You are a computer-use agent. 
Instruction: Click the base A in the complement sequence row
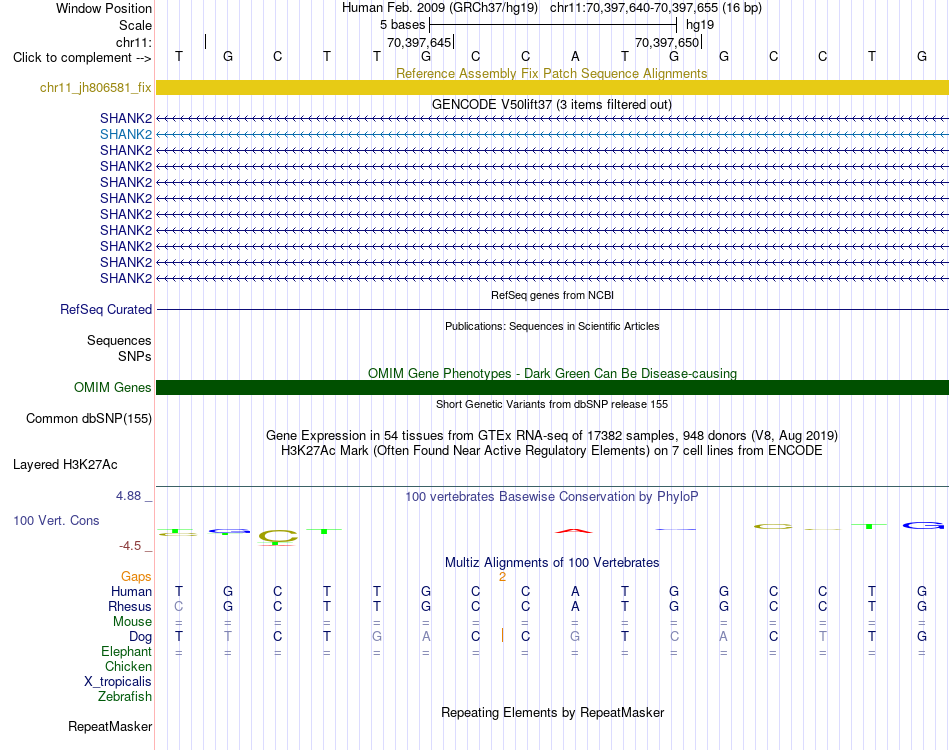(575, 56)
